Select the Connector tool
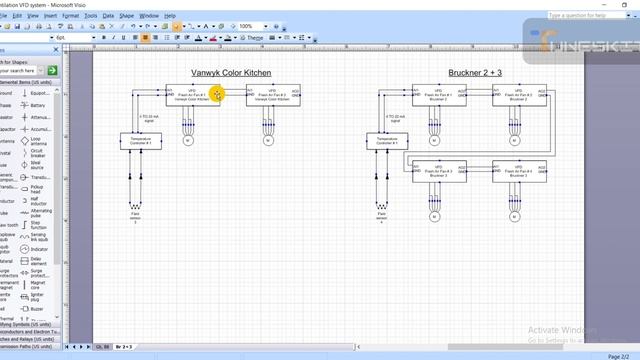Screen dimensions: 640x360 191,27
